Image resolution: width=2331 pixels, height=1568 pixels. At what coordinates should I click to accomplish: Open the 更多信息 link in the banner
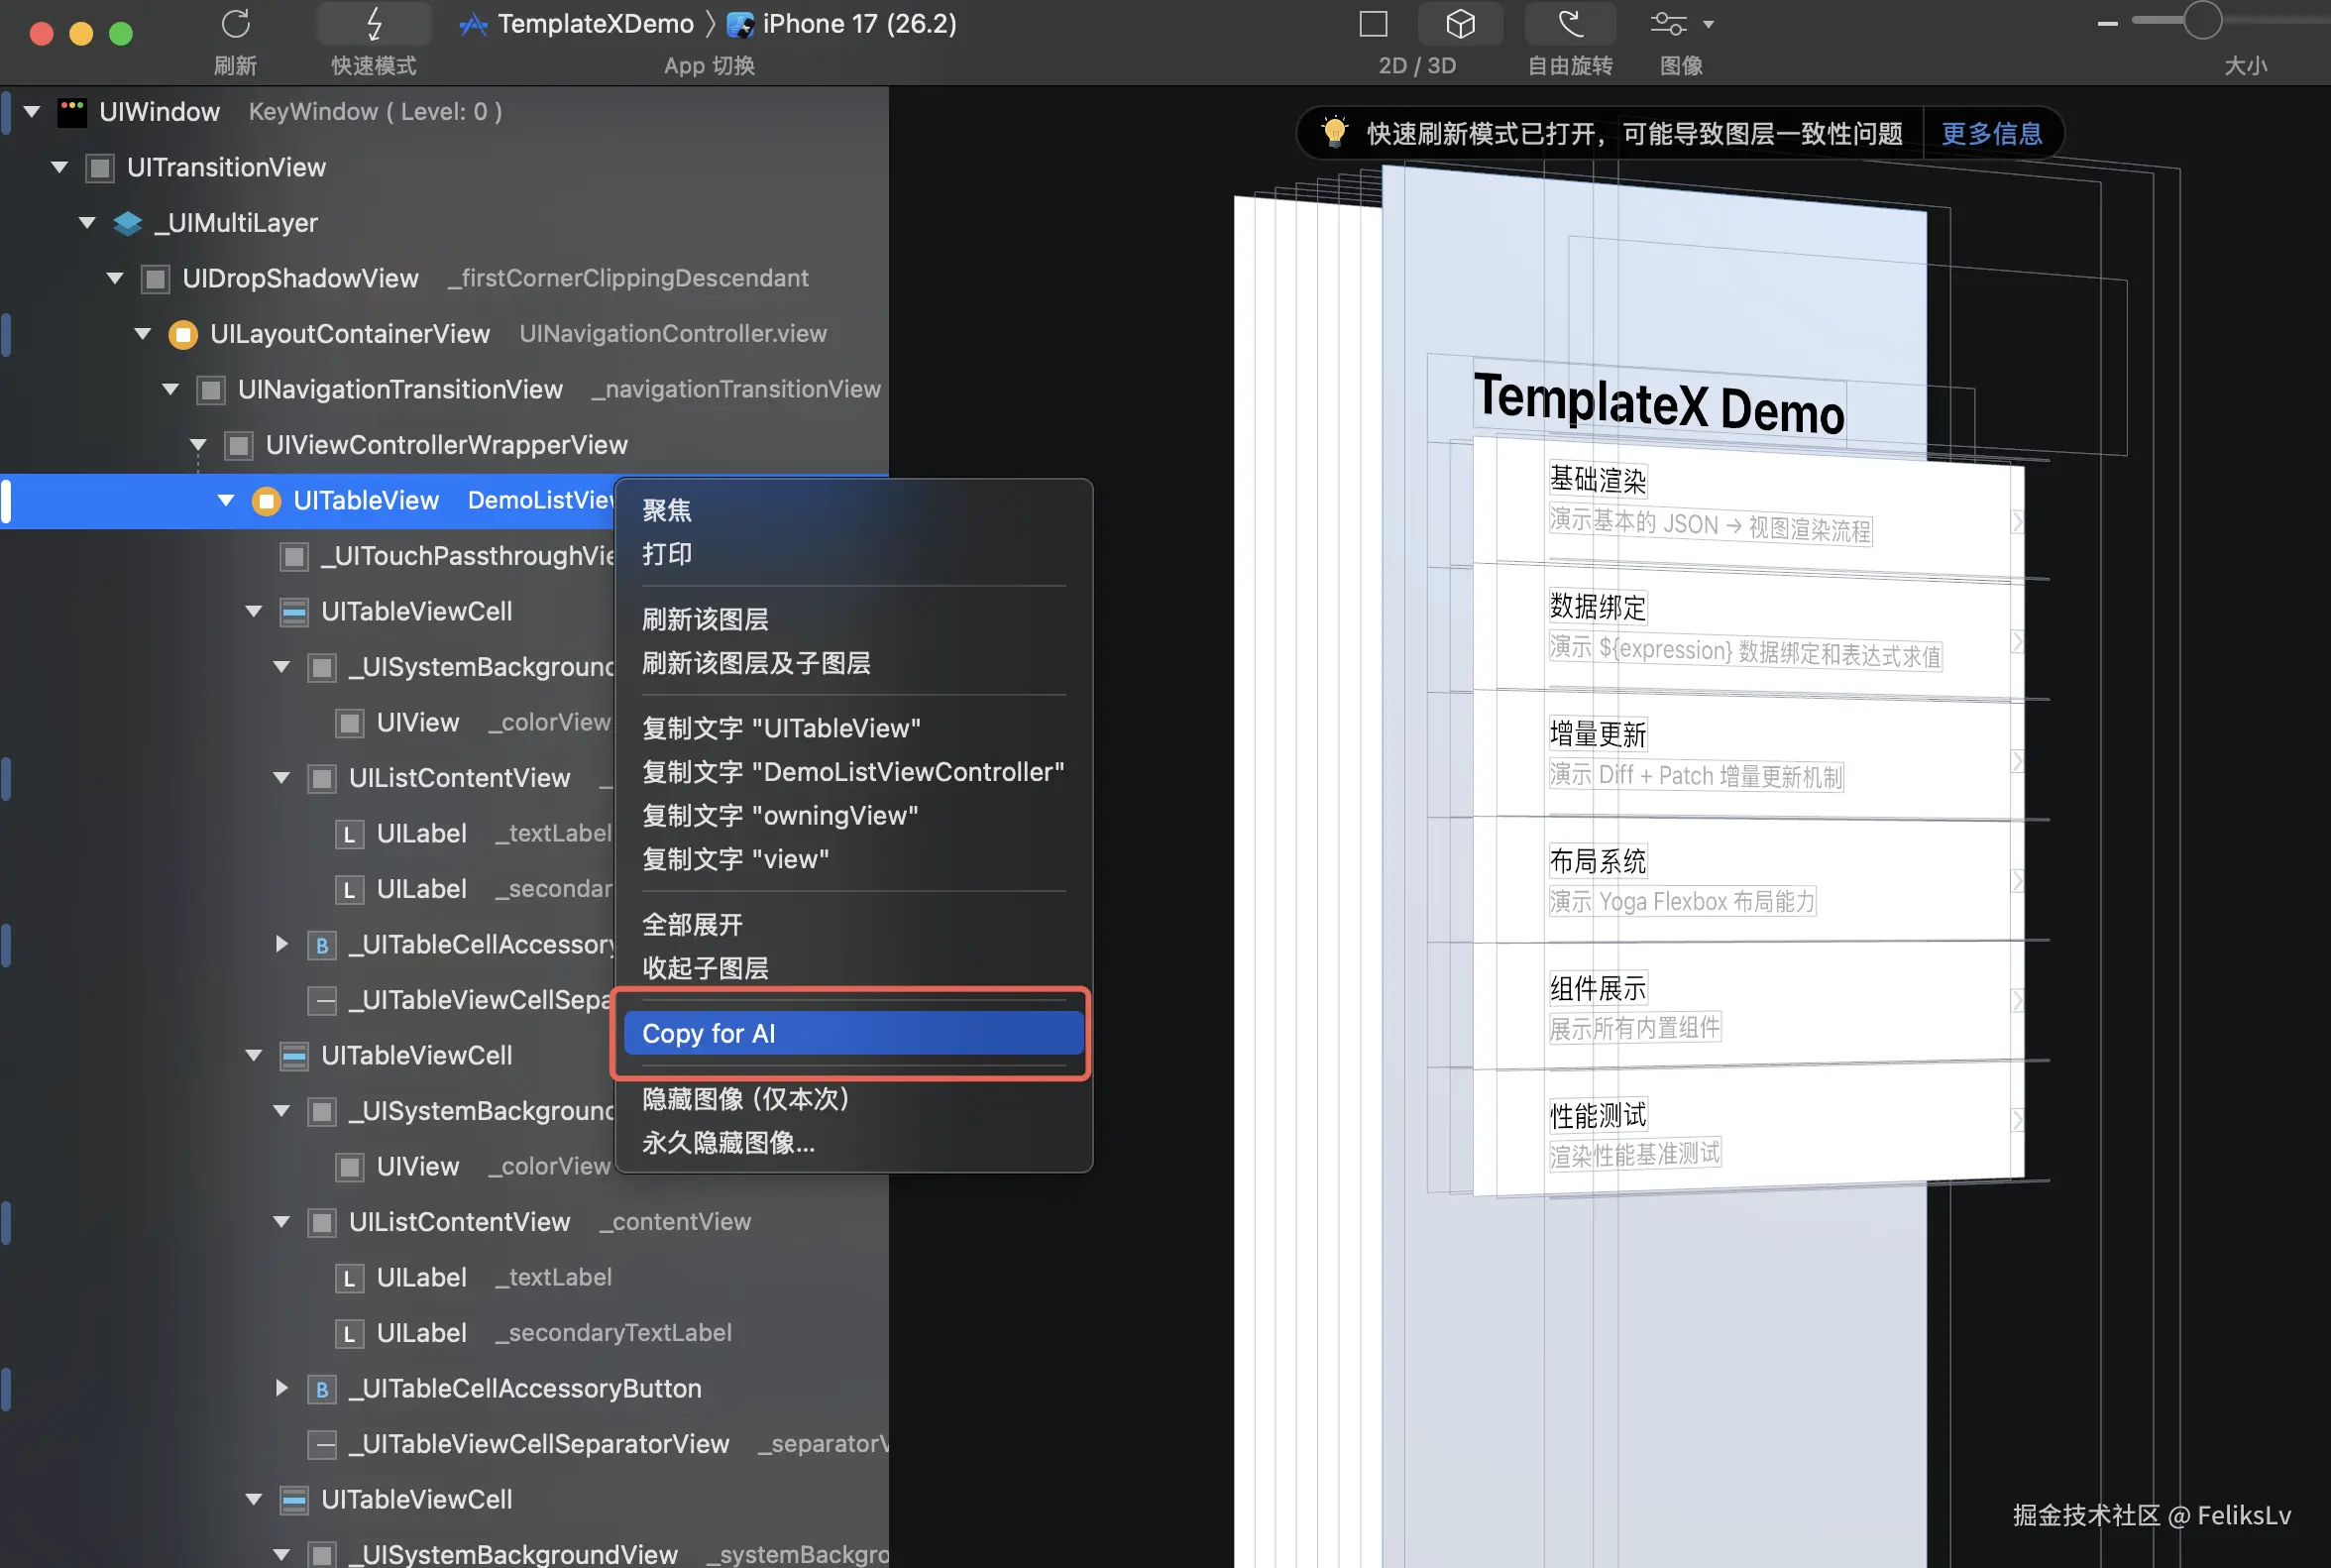pyautogui.click(x=1991, y=134)
